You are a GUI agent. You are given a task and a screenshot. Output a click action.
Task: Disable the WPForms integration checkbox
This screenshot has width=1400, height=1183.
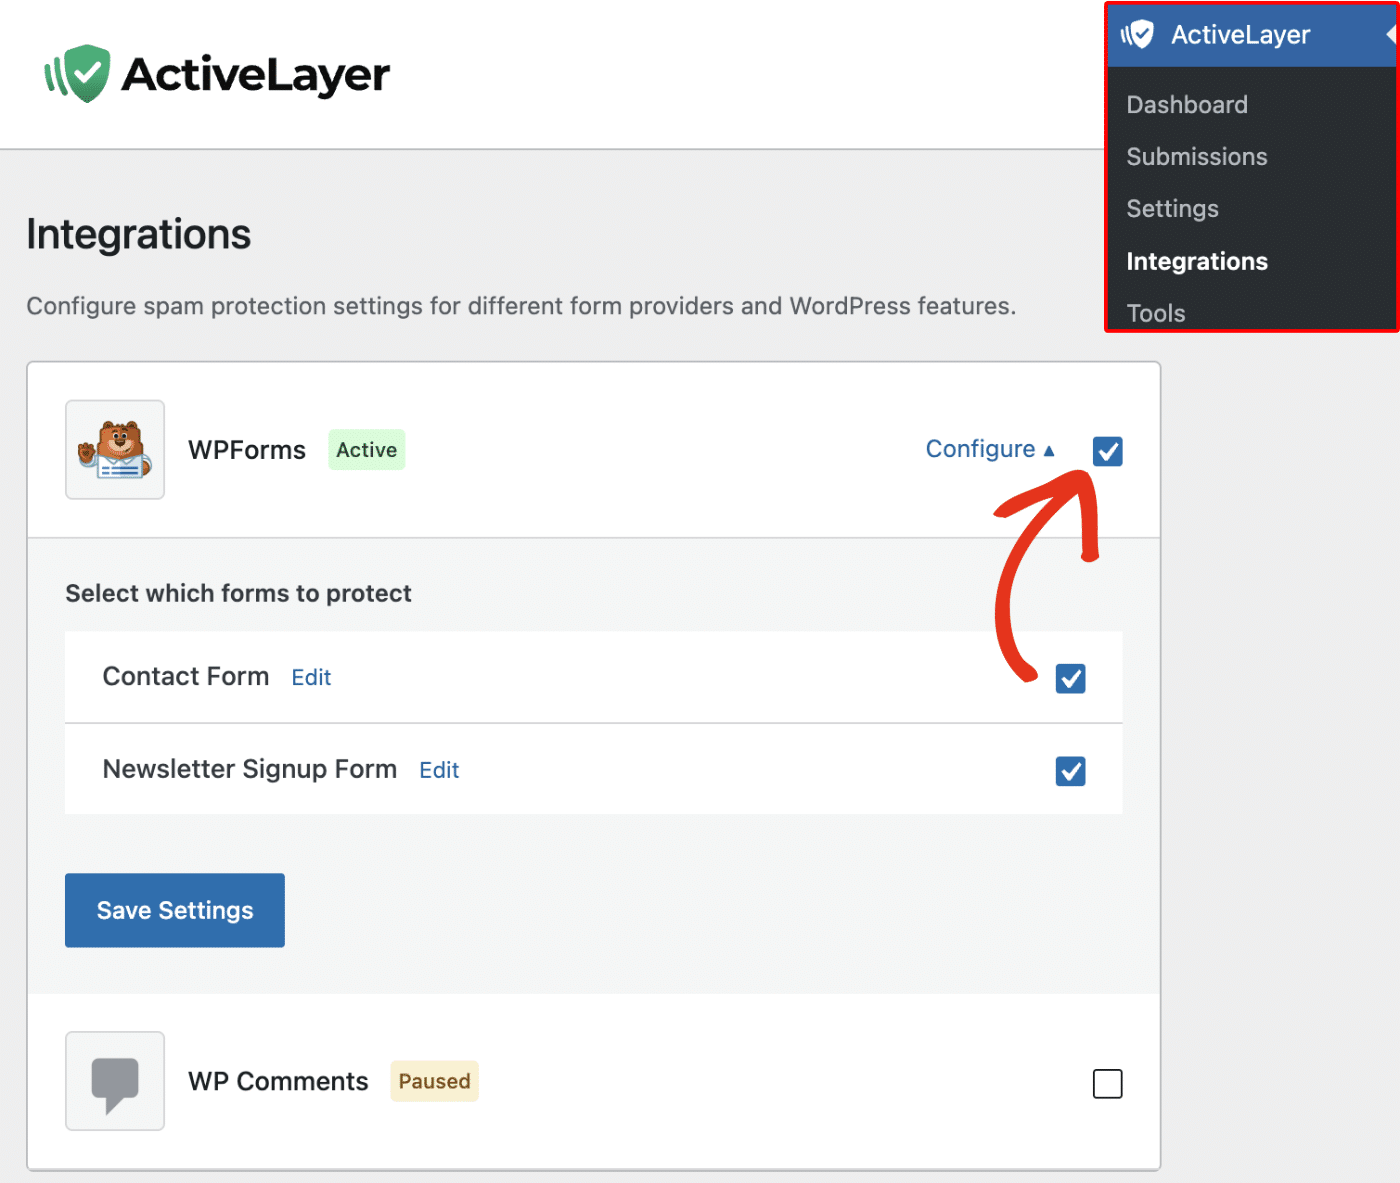[x=1107, y=451]
